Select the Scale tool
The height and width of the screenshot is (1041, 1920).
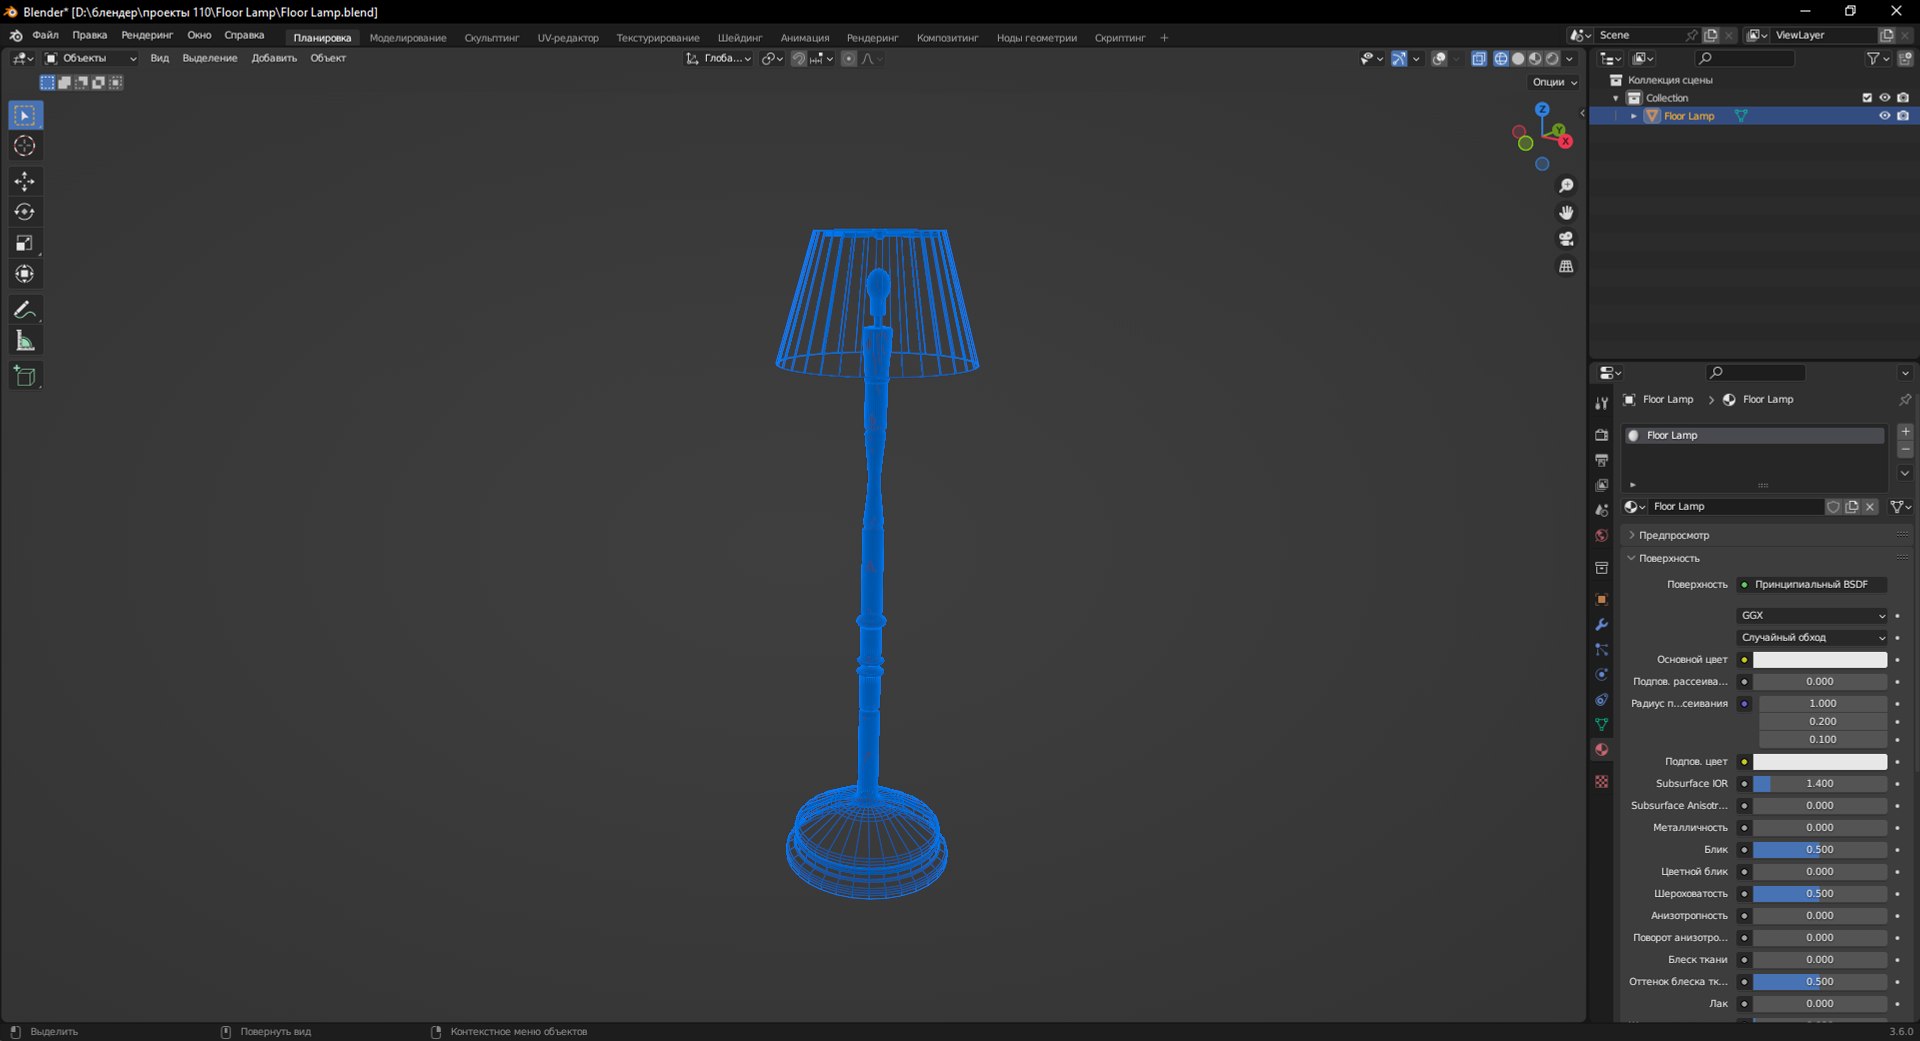click(x=25, y=243)
